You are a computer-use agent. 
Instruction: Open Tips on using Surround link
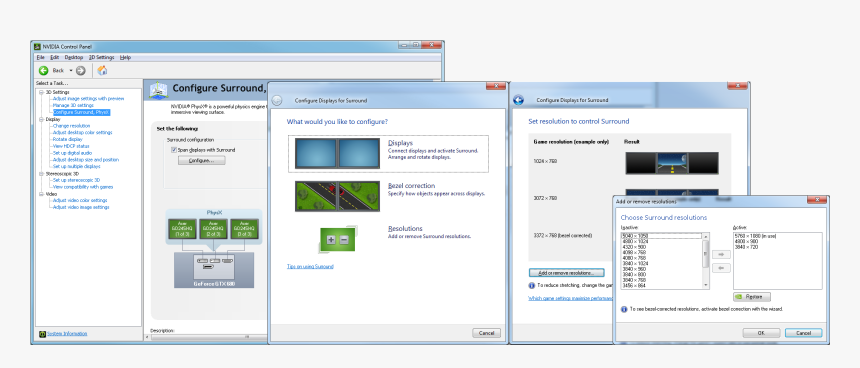310,267
